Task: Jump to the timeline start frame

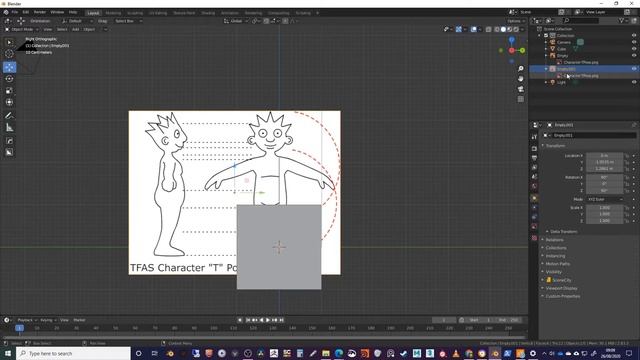Action: [x=248, y=320]
